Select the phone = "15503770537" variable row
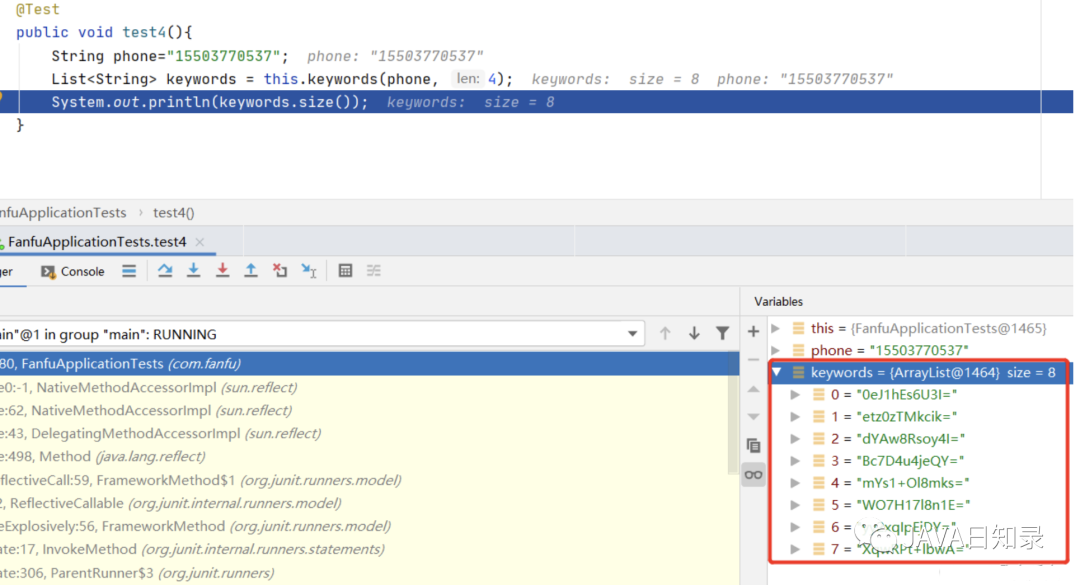This screenshot has height=585, width=1080. [920, 350]
